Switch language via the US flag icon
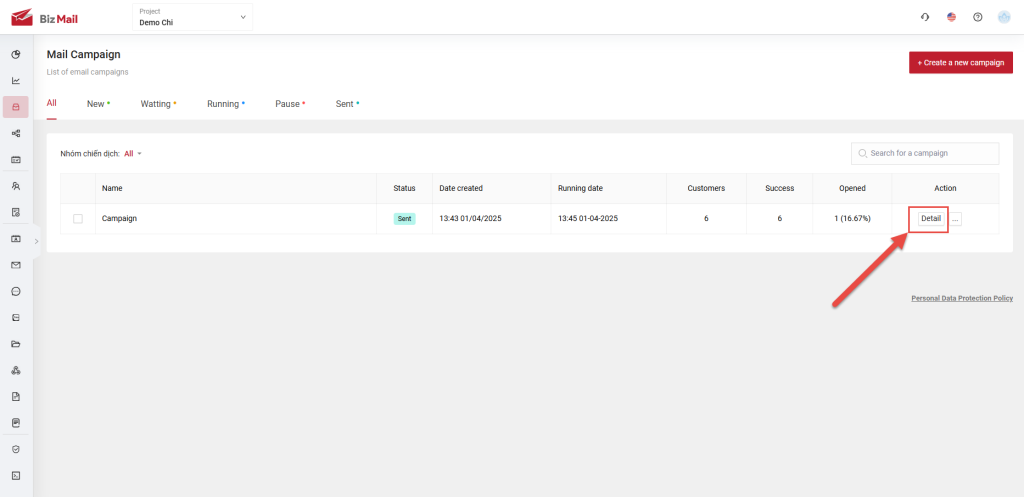The image size is (1024, 497). 951,17
